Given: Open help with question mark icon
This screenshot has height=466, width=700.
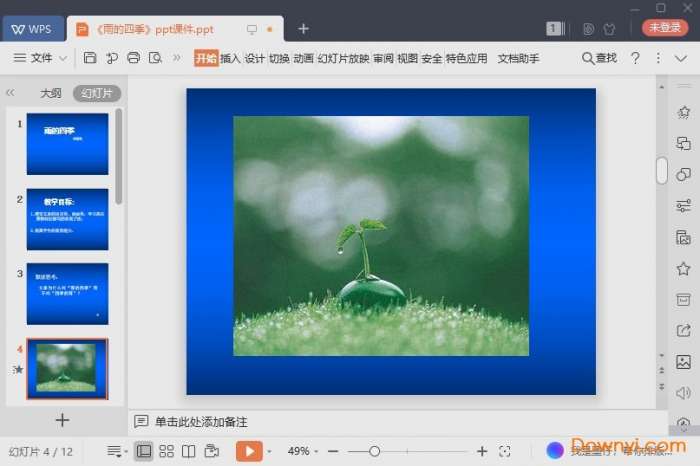Looking at the screenshot, I should (635, 58).
